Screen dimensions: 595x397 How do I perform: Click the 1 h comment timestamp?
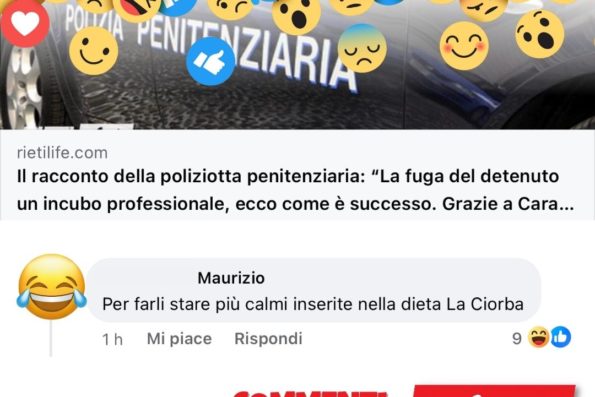coord(112,339)
